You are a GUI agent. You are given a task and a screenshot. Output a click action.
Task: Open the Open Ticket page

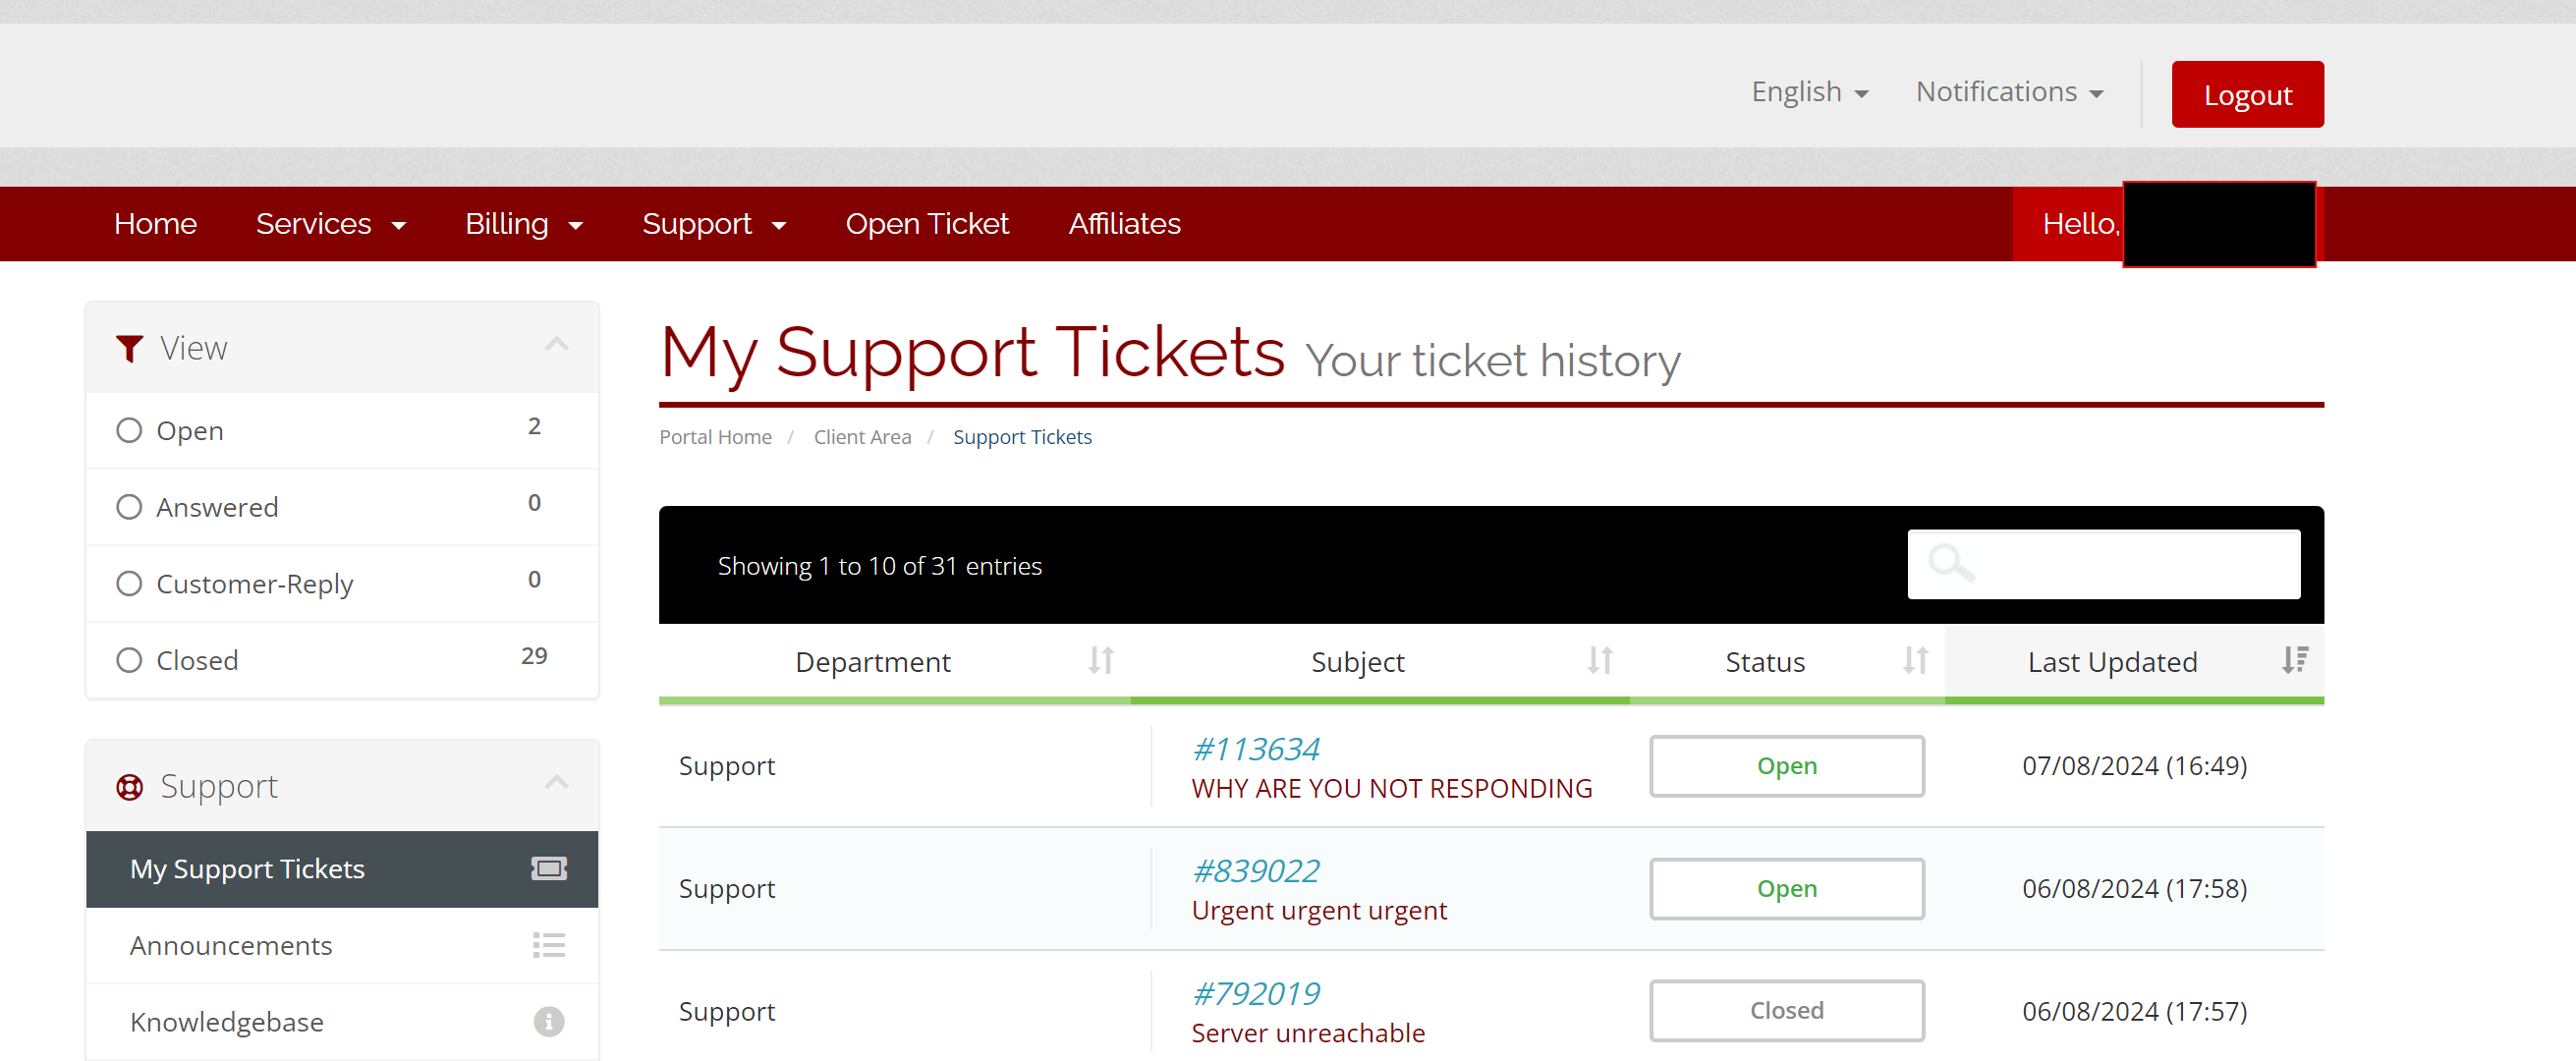(x=927, y=224)
